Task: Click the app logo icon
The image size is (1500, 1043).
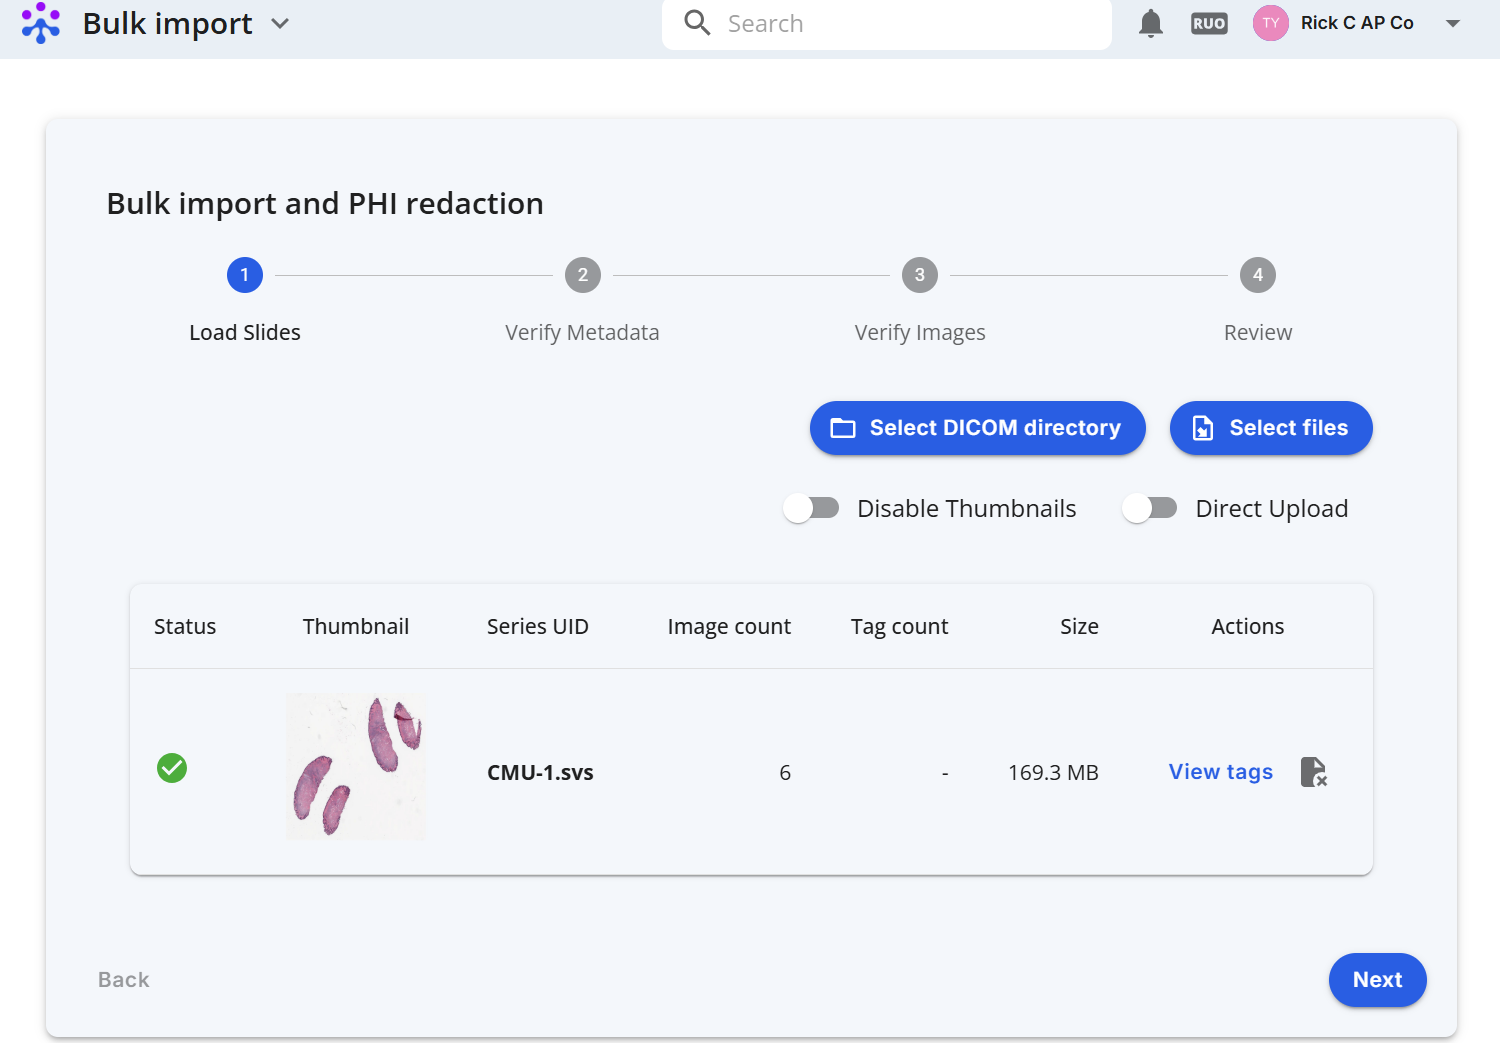Action: click(x=41, y=23)
